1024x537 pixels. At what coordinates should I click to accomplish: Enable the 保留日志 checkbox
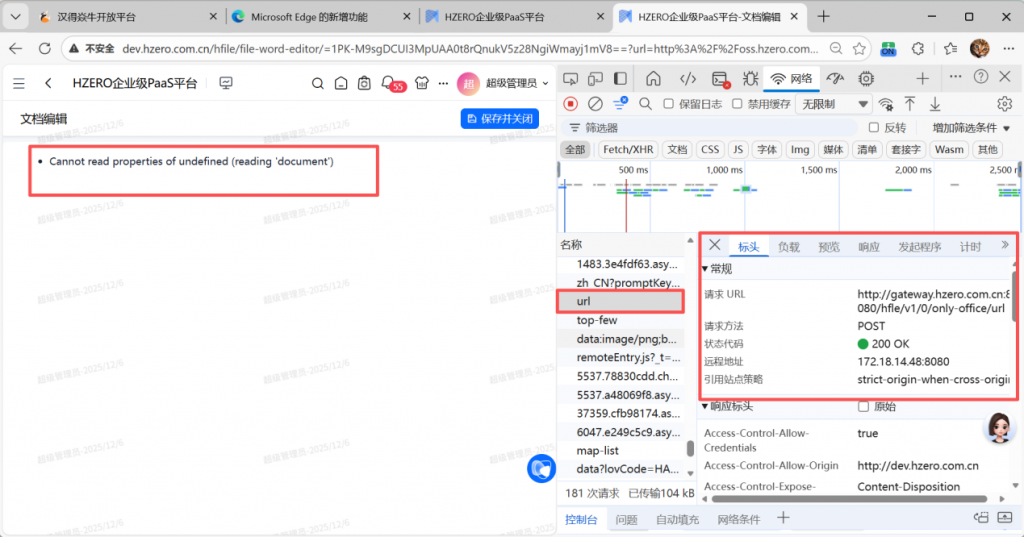pos(669,104)
